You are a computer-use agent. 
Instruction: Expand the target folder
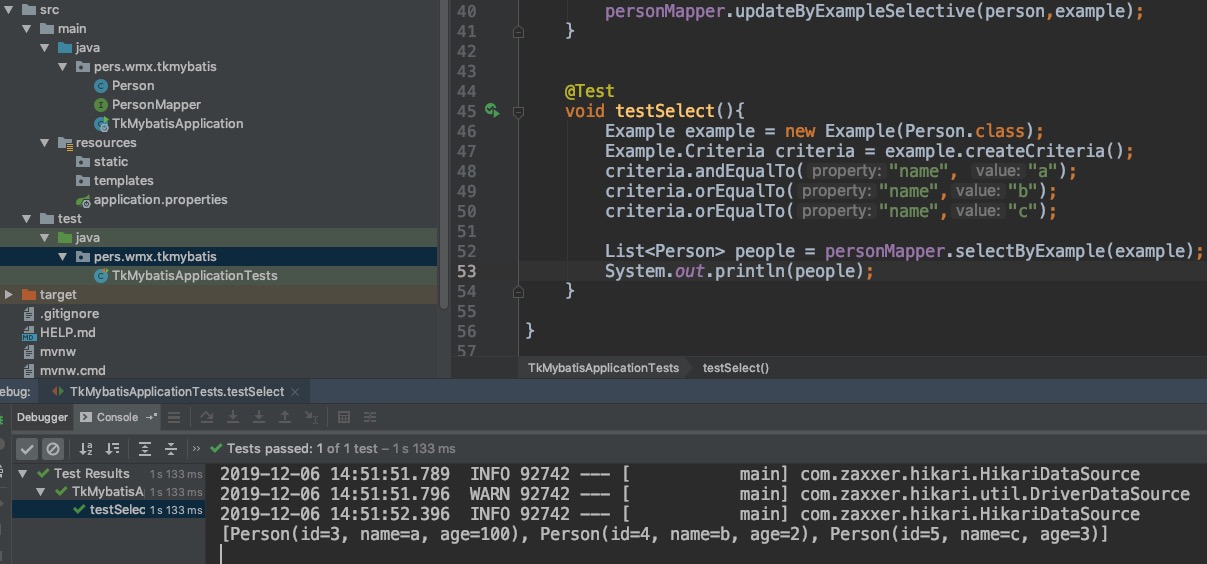[x=9, y=295]
